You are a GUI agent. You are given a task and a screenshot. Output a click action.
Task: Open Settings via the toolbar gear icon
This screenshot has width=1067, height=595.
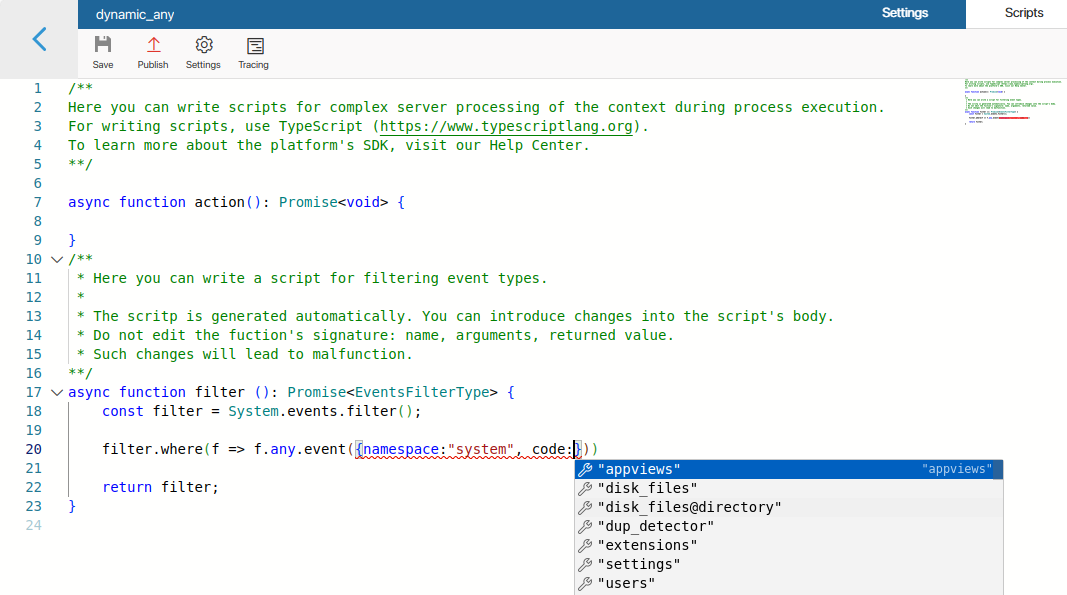point(203,46)
